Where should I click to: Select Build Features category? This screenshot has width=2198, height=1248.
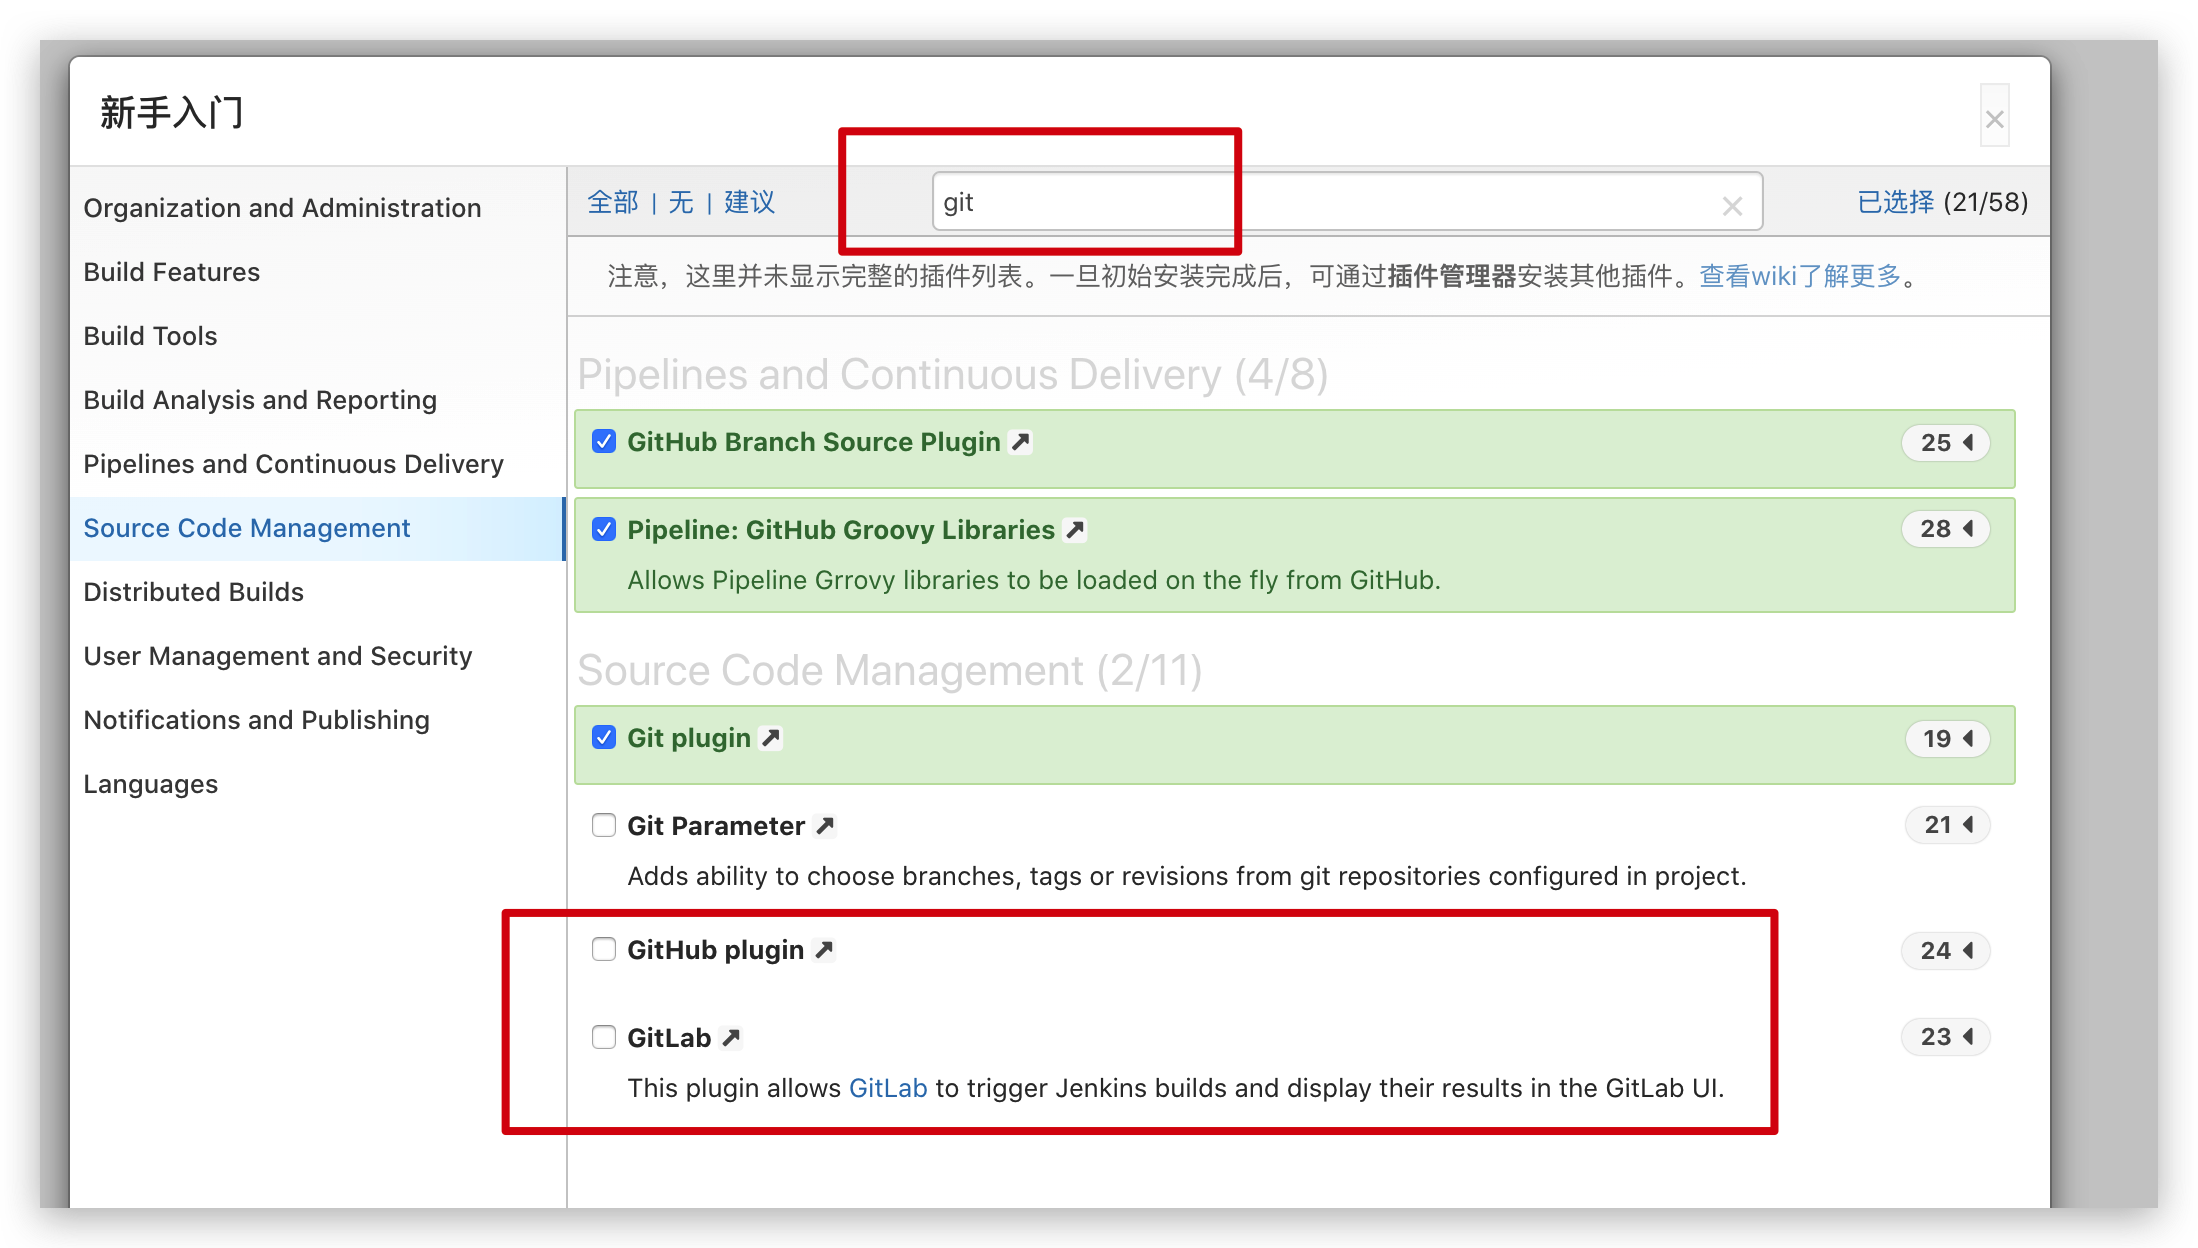[318, 272]
